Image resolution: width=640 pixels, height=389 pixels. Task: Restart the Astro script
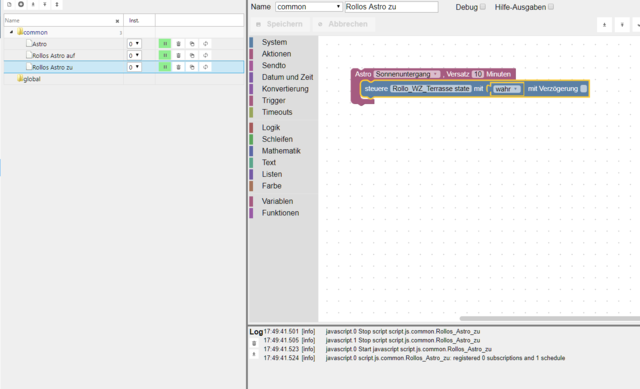tap(205, 44)
